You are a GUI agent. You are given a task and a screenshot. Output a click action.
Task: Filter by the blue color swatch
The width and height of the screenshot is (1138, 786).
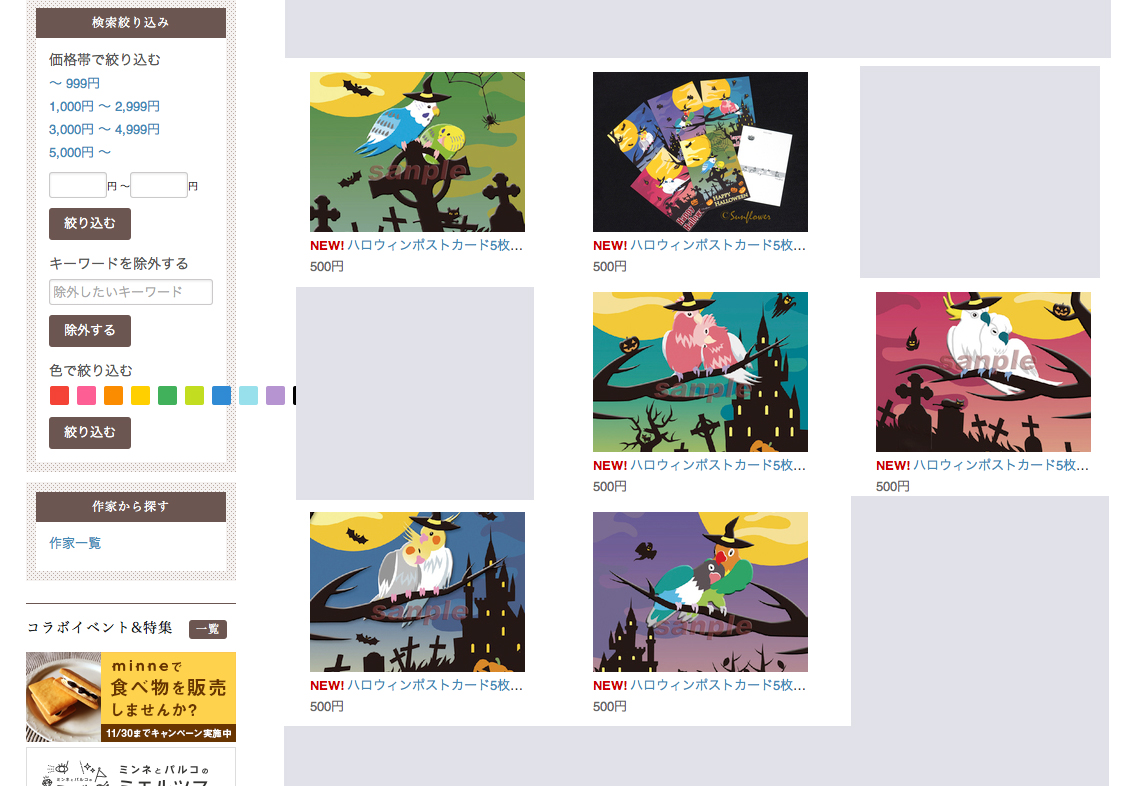(x=221, y=396)
